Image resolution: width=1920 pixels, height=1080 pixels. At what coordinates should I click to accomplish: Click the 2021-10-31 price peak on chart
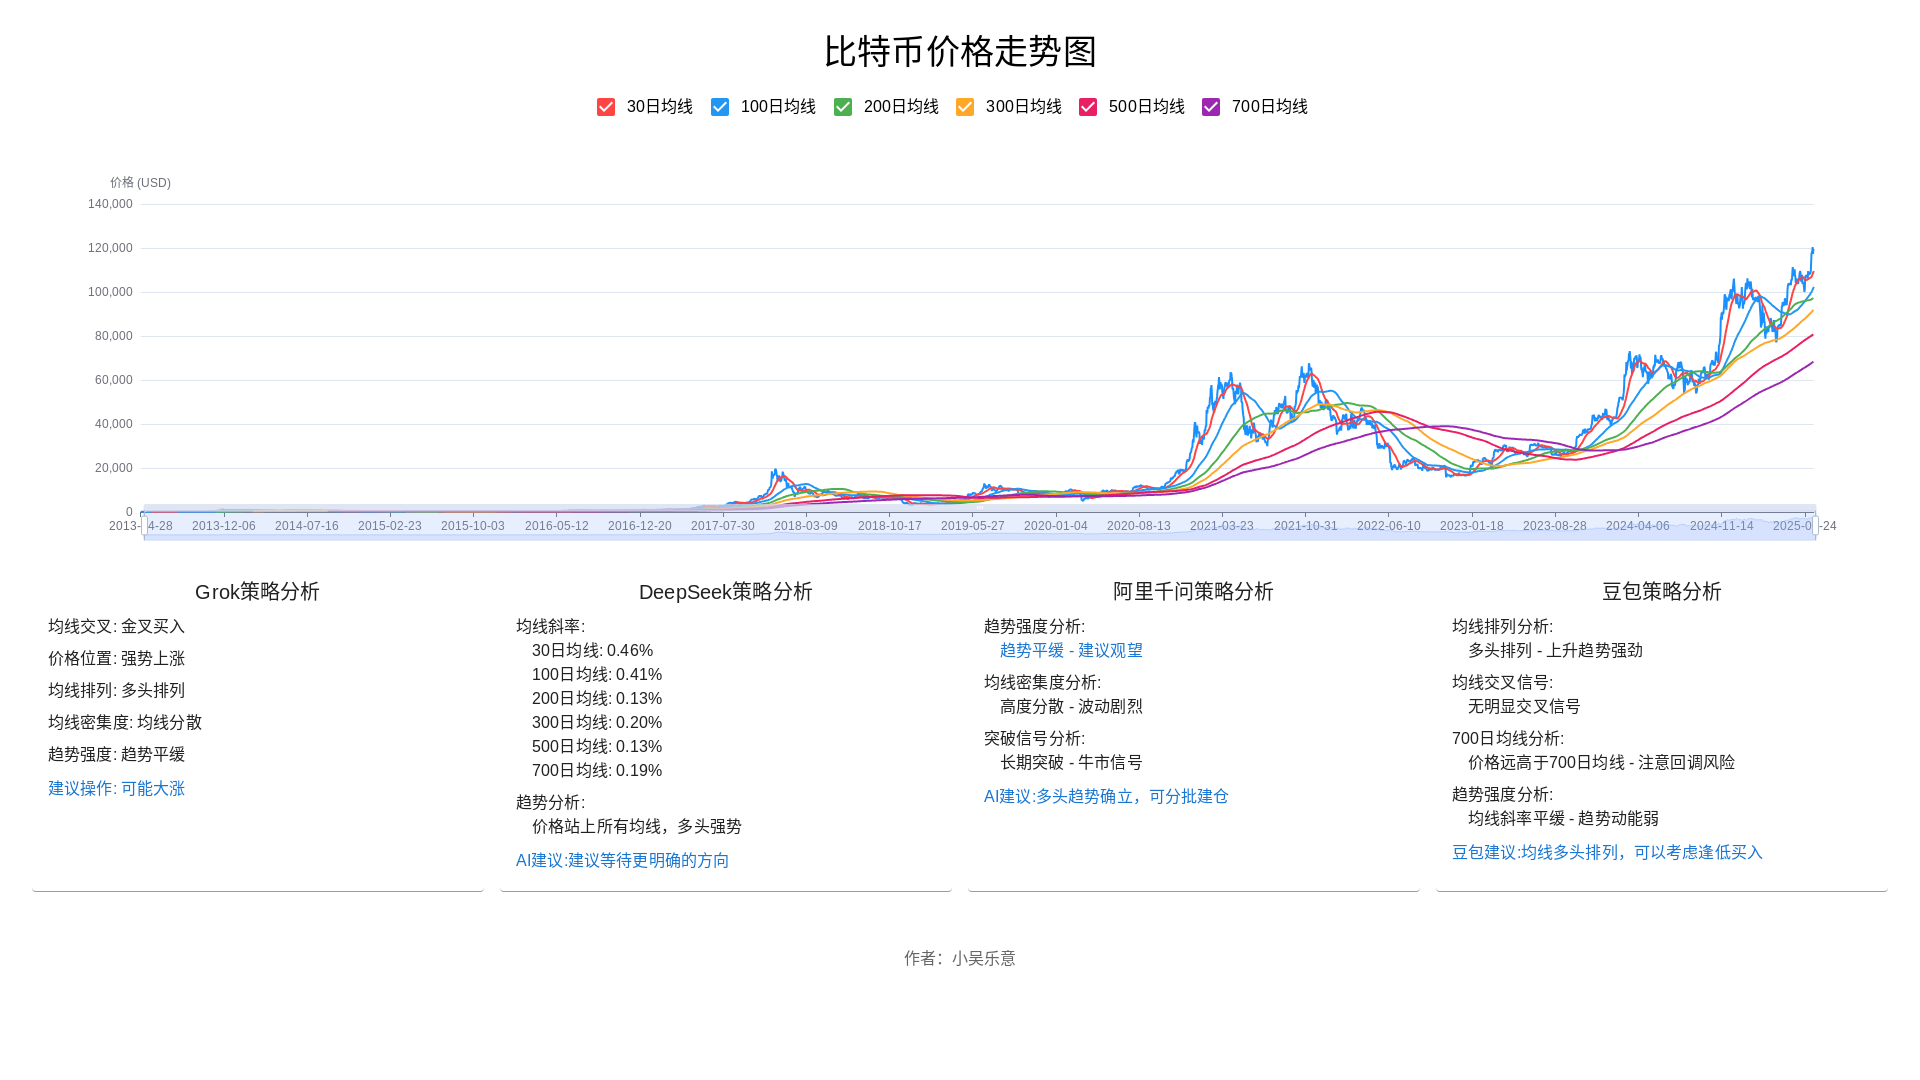tap(1308, 366)
